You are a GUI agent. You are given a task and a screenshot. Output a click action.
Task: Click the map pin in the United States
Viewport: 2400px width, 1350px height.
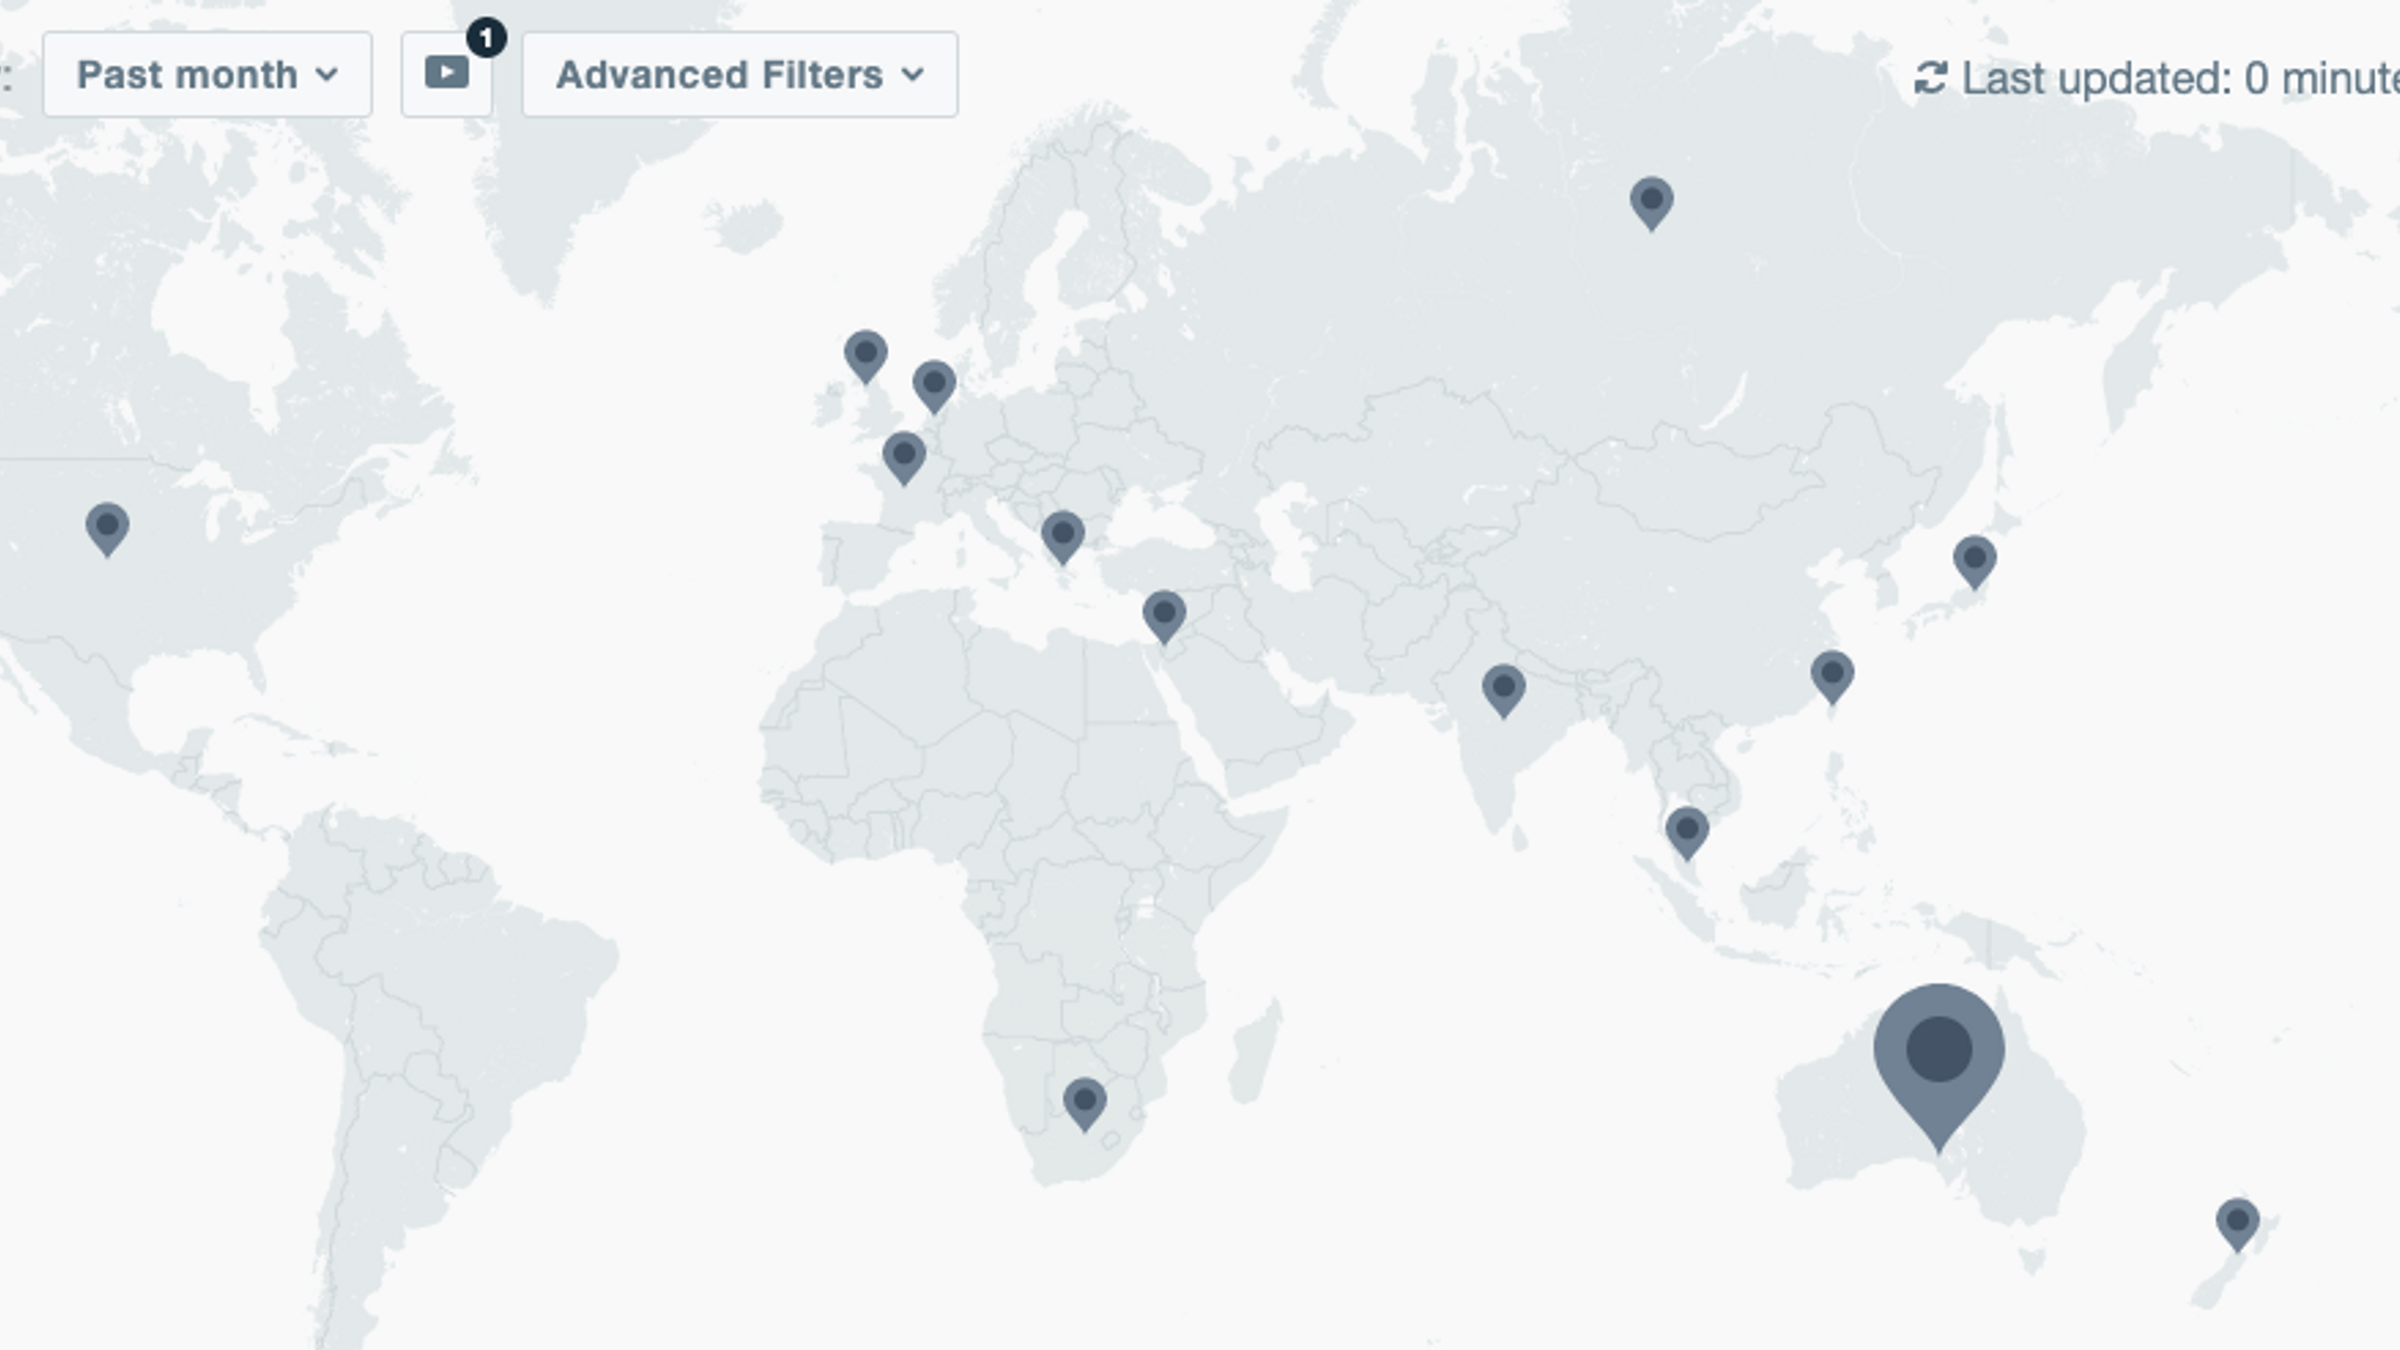107,527
